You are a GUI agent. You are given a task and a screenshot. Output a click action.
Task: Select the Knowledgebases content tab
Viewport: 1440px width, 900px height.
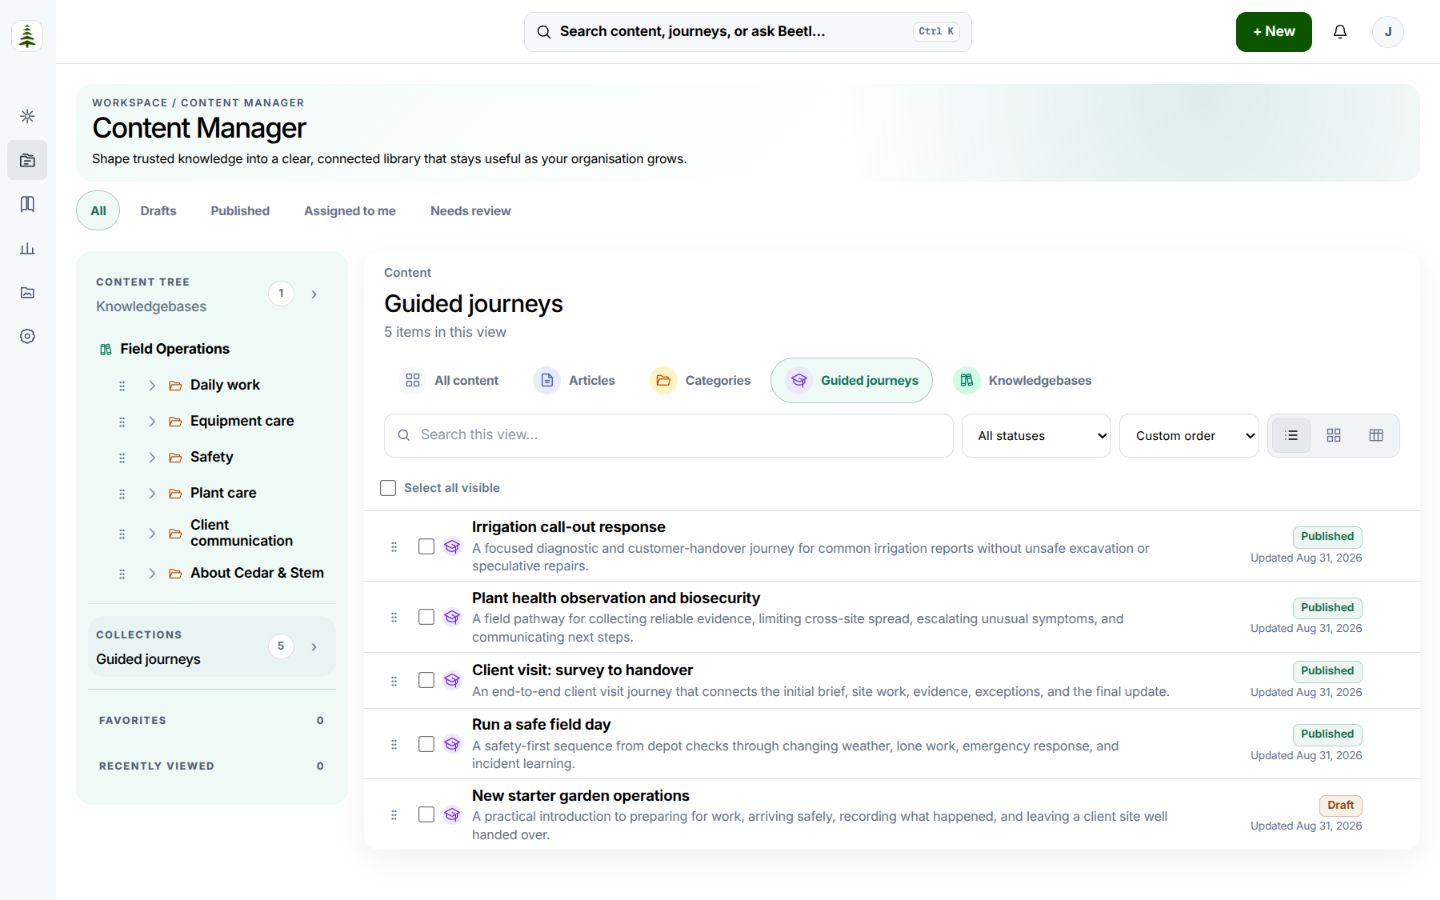click(1023, 381)
